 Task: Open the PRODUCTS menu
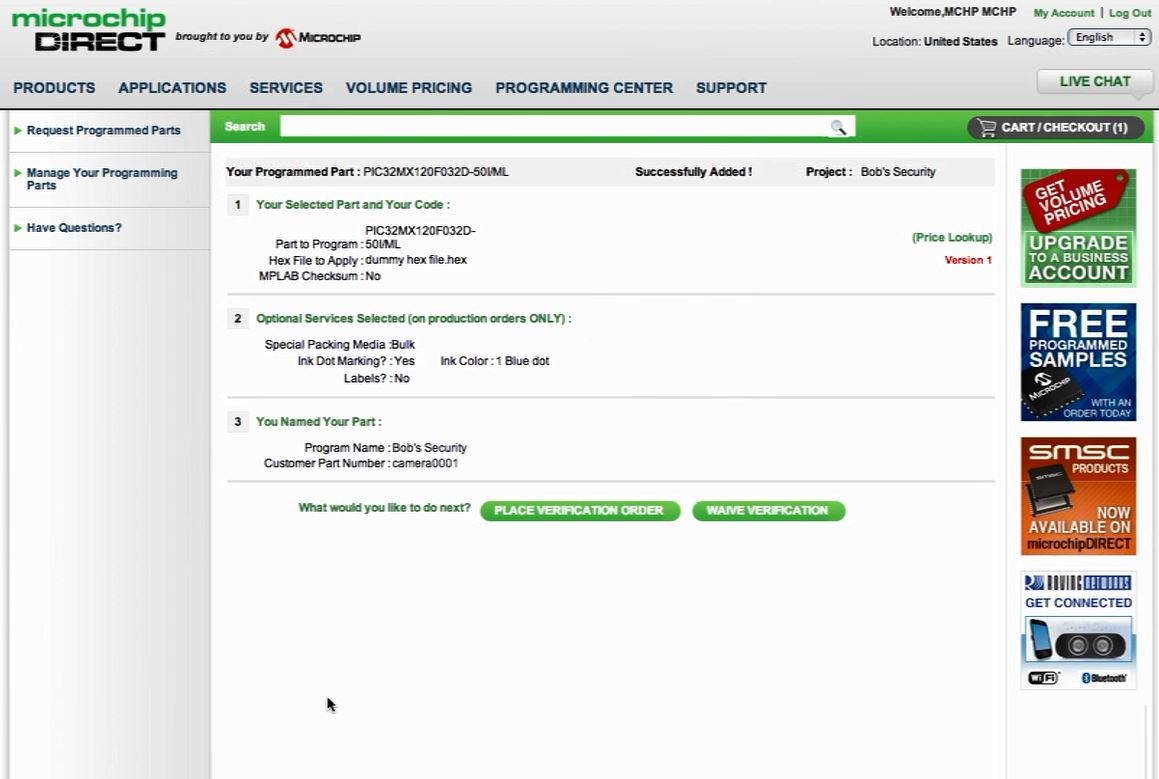54,88
